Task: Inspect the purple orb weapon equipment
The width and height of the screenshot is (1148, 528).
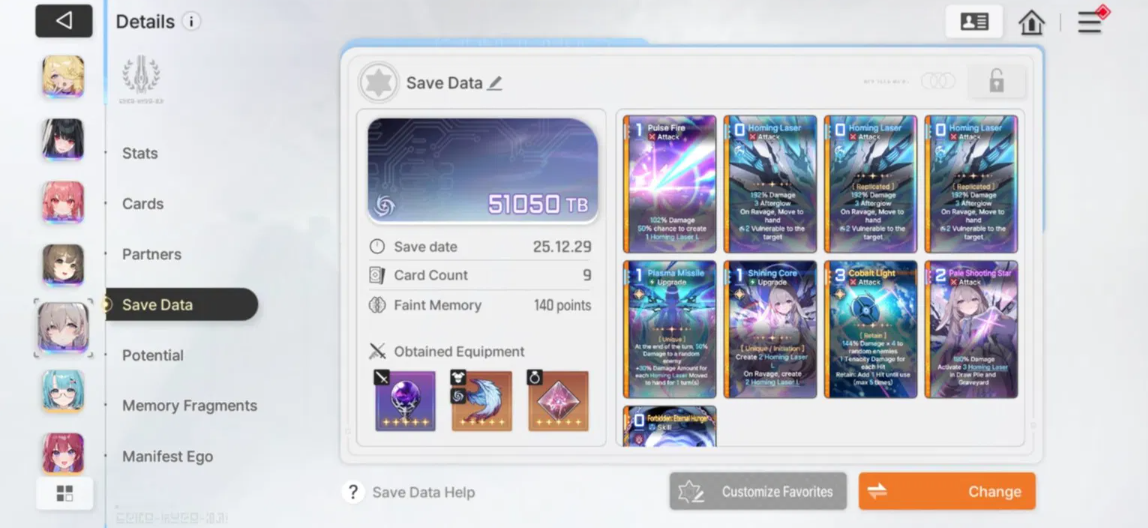Action: pos(405,401)
